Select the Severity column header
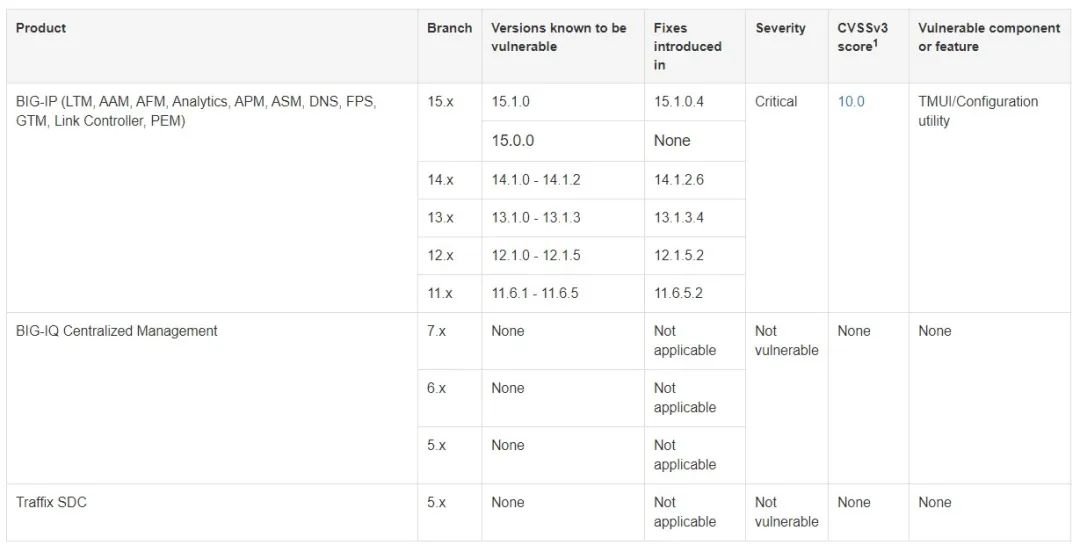This screenshot has width=1080, height=545. (x=780, y=28)
